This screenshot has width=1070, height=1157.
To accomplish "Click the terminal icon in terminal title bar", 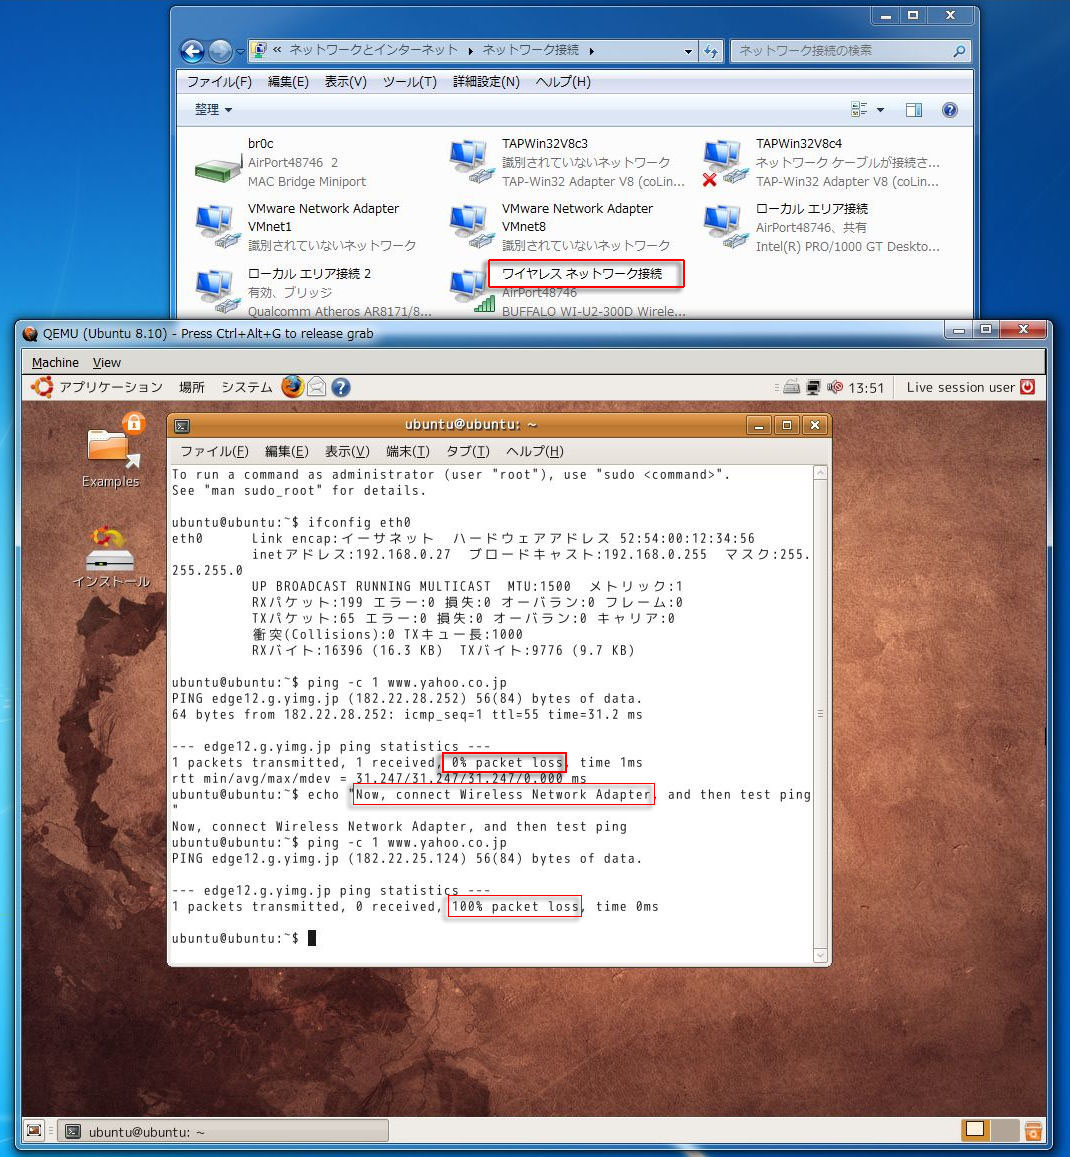I will coord(182,426).
